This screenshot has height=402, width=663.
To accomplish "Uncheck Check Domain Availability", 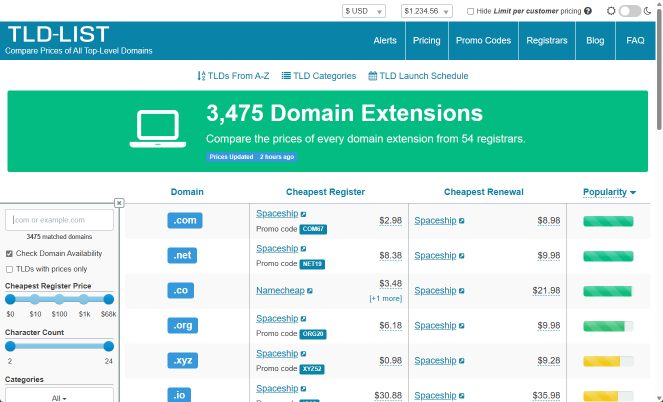I will [9, 254].
